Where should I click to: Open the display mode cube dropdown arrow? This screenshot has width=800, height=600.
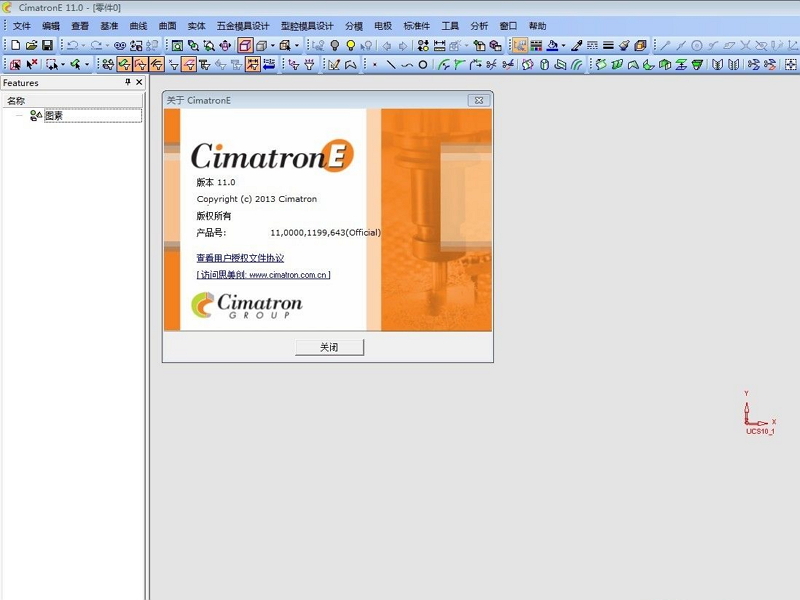[272, 44]
